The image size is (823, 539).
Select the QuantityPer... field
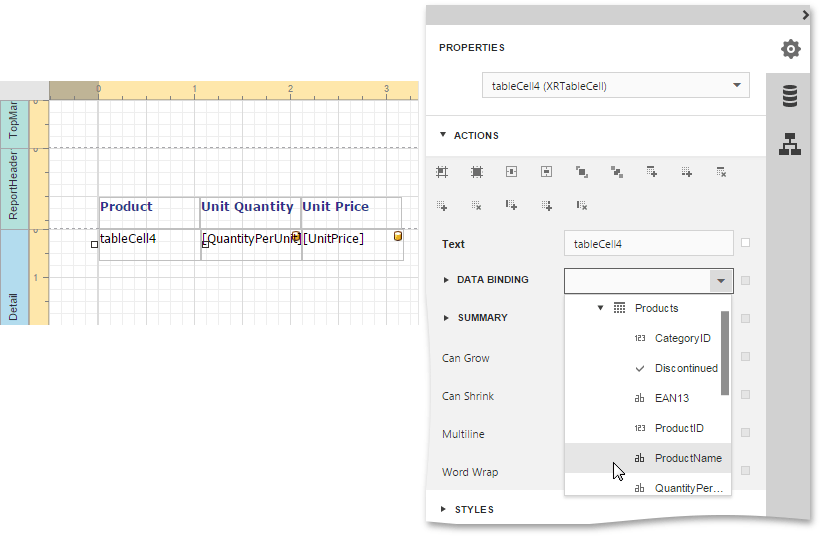tap(648, 484)
